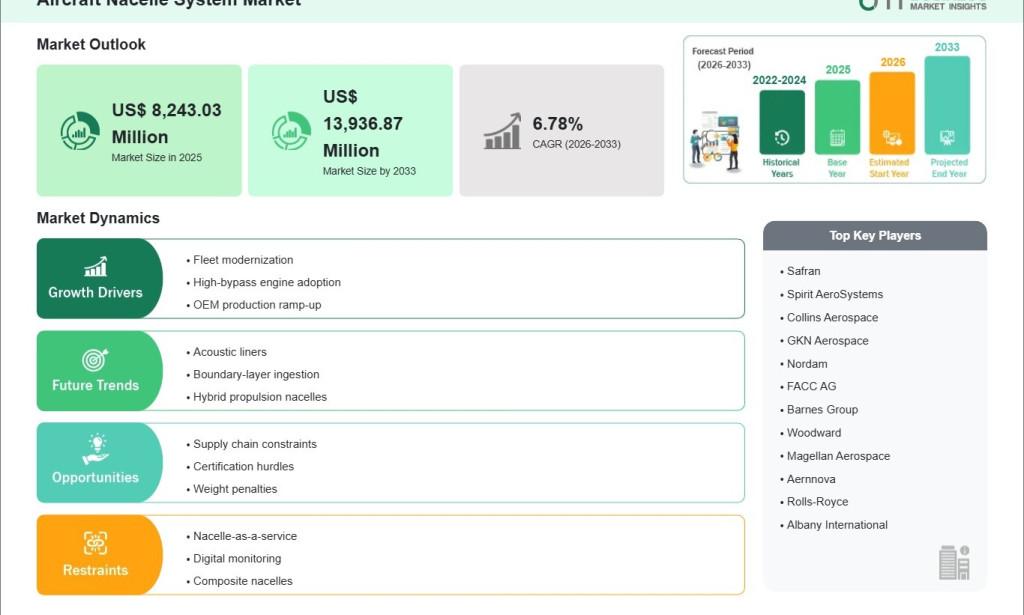This screenshot has height=615, width=1024.
Task: Click the 6.78% CAGR value
Action: (x=558, y=123)
